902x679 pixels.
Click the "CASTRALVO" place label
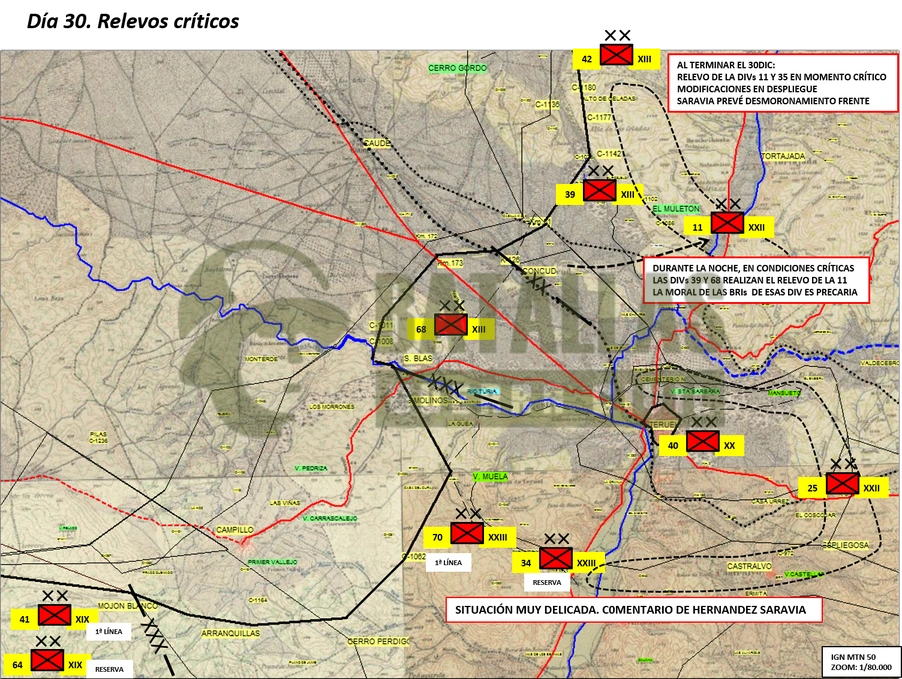coord(749,566)
